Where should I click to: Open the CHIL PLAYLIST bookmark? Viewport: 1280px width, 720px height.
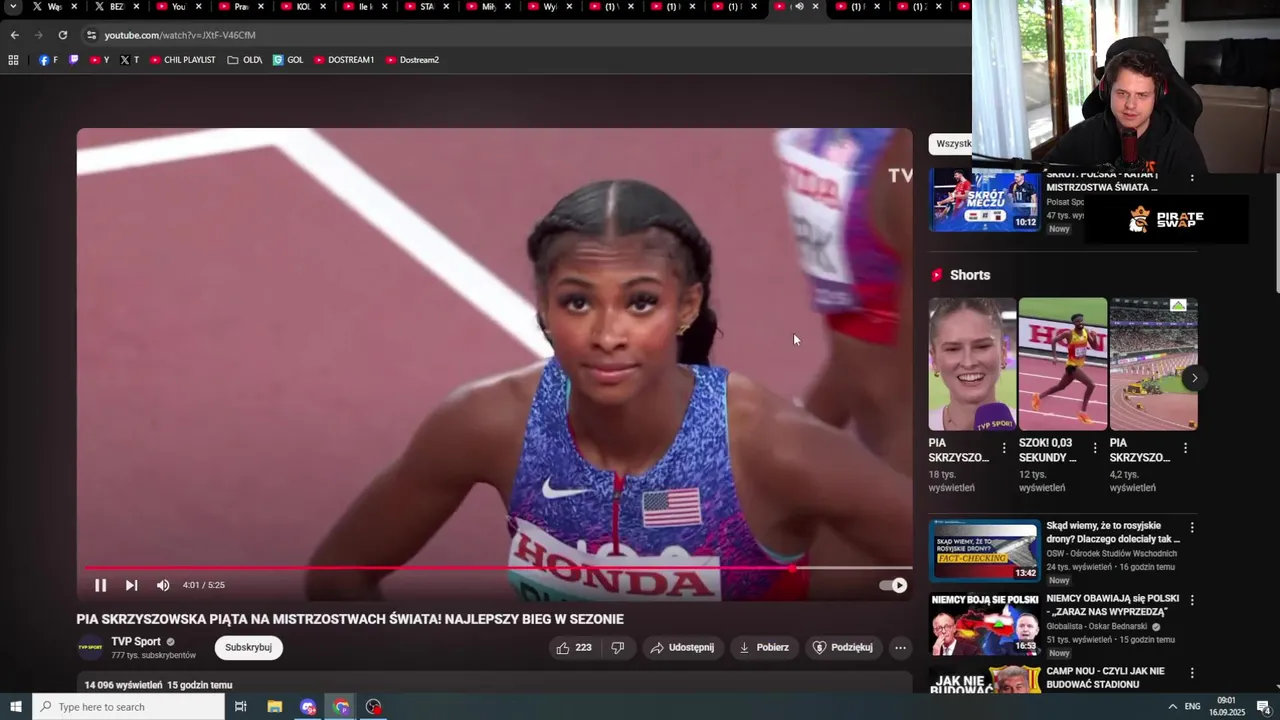(182, 60)
